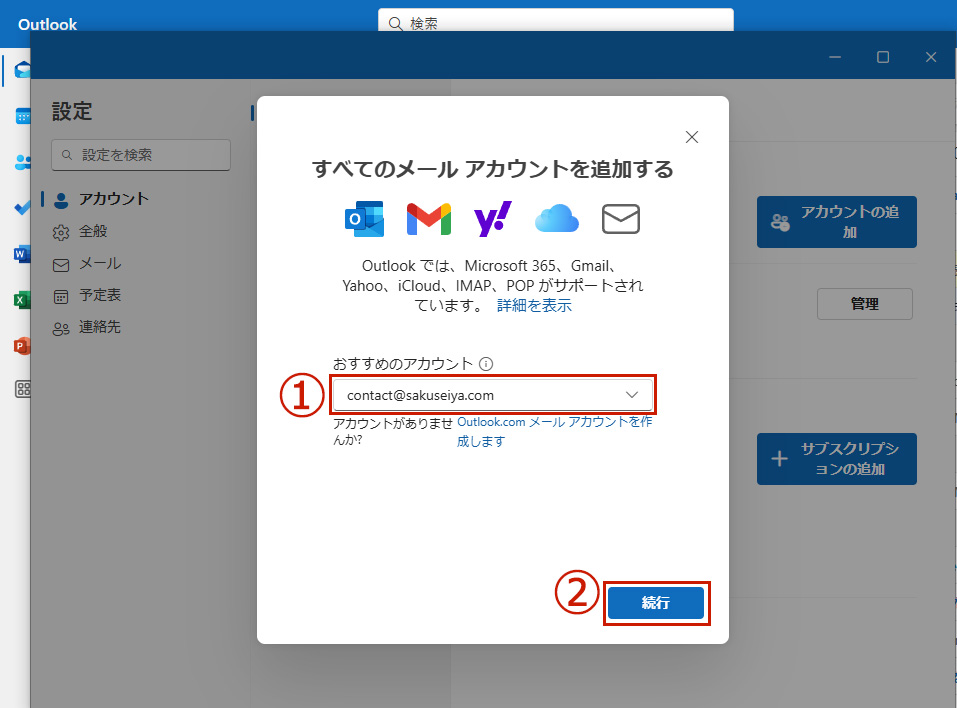Image resolution: width=957 pixels, height=708 pixels.
Task: Click the 設定 heading text
Action: (x=72, y=111)
